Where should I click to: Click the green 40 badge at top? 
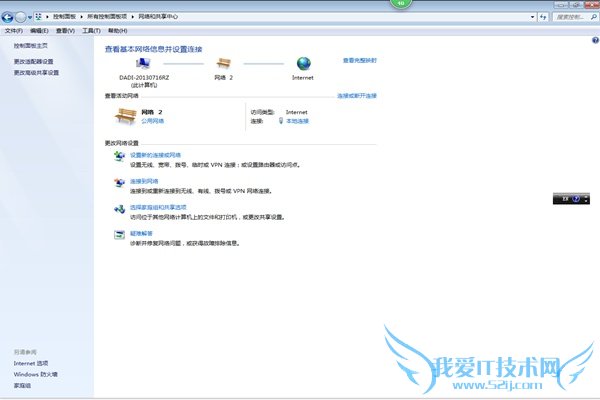(401, 3)
